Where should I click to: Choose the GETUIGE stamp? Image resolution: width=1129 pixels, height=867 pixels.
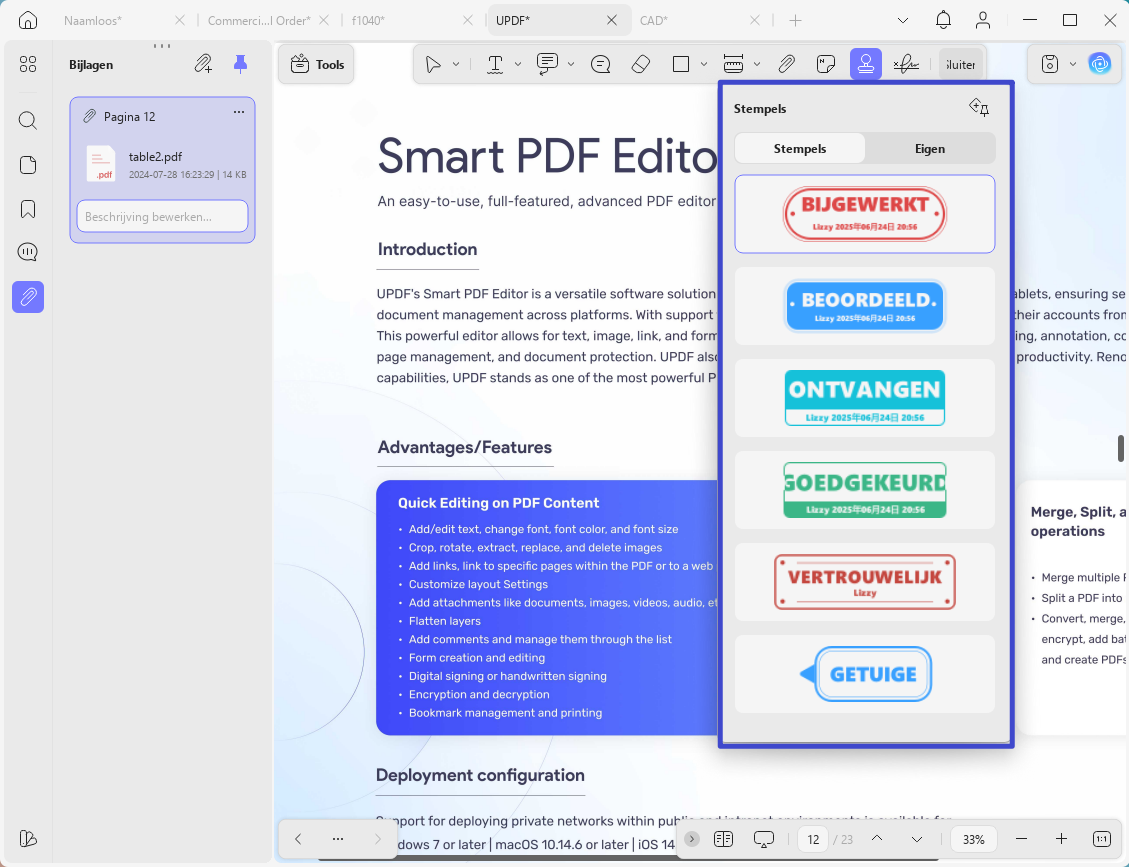(x=865, y=674)
